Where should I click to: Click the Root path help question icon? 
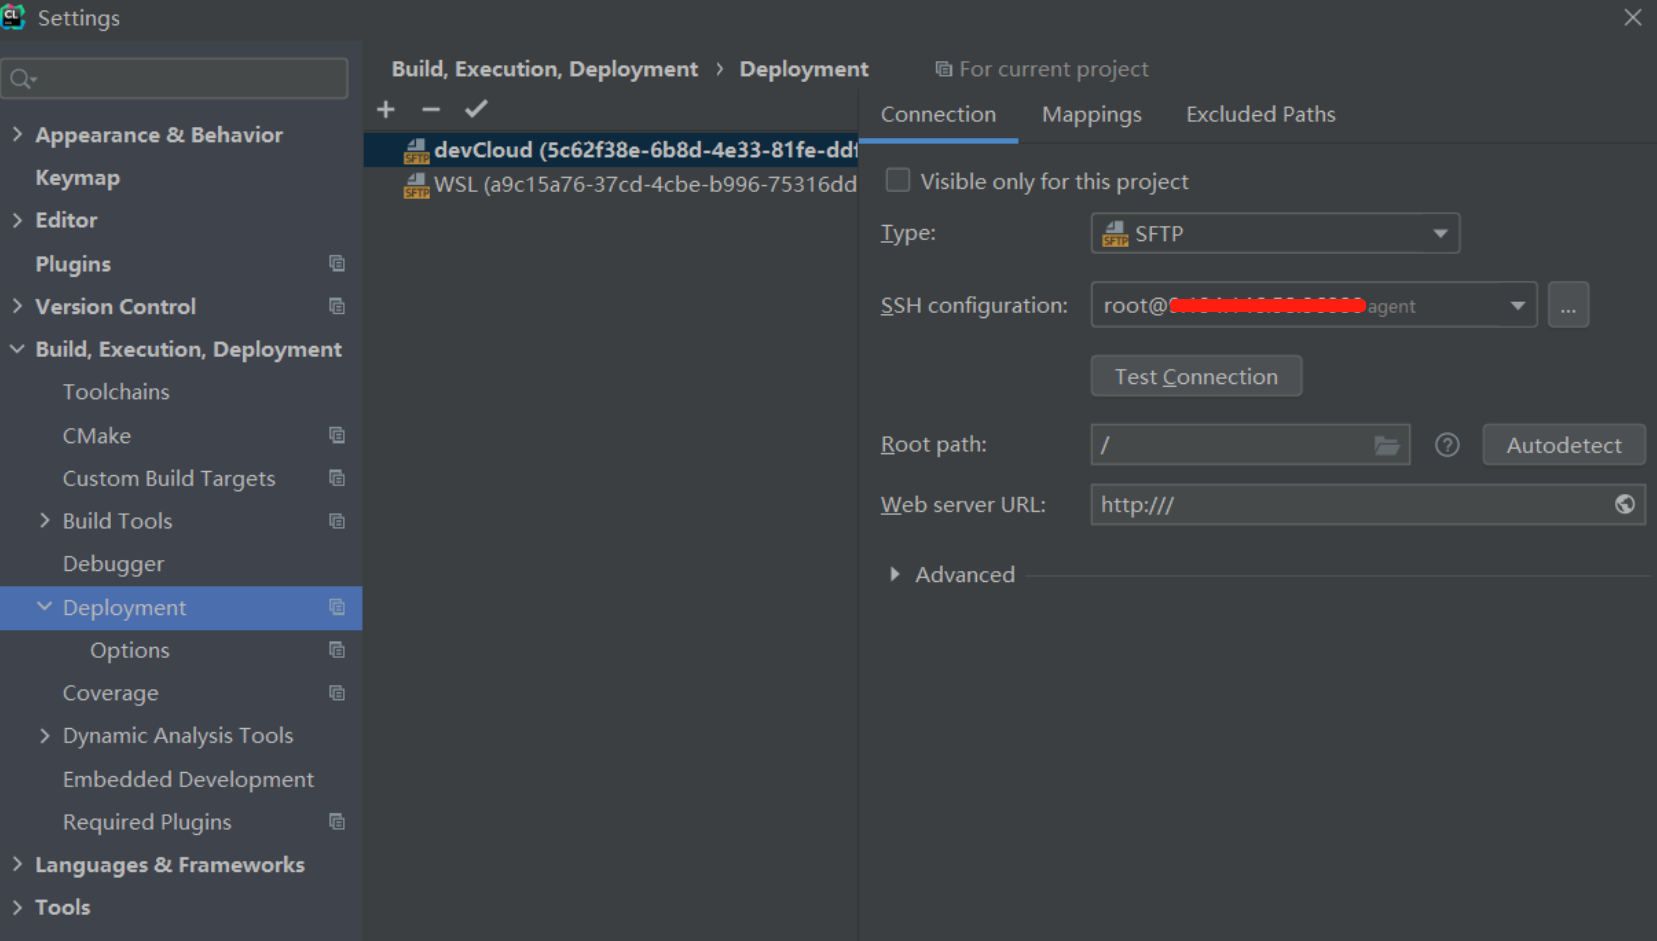point(1447,445)
